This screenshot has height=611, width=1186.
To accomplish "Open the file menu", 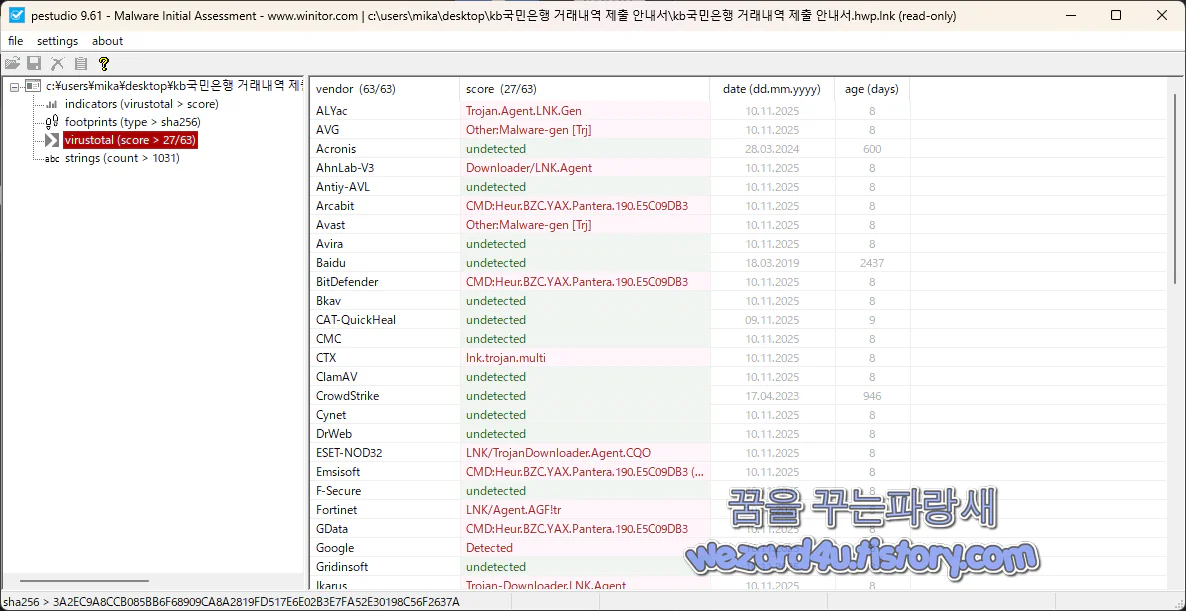I will [x=16, y=41].
